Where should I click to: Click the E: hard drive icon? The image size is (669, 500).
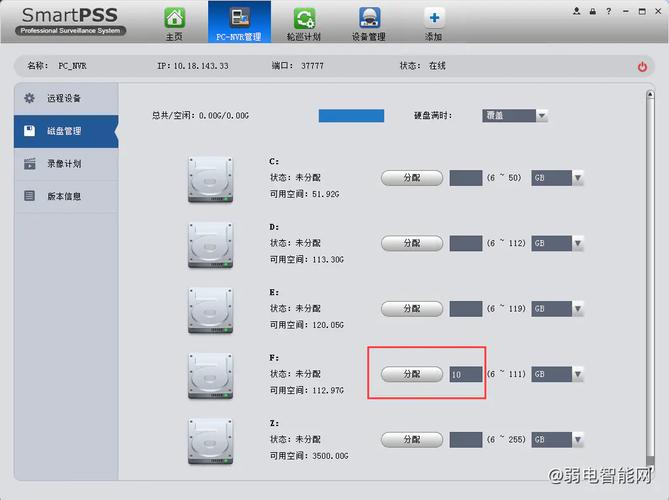(x=210, y=310)
